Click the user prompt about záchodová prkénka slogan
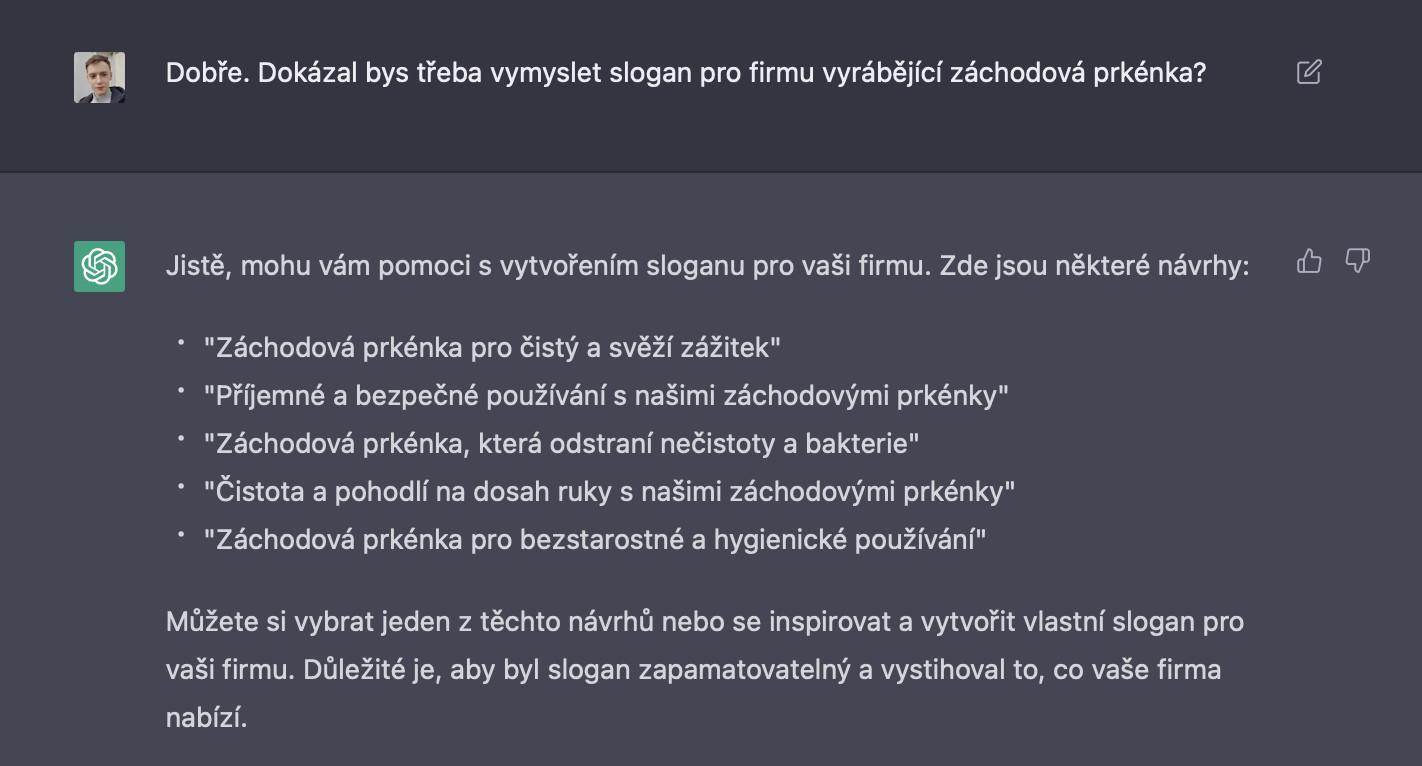This screenshot has width=1422, height=766. 686,73
